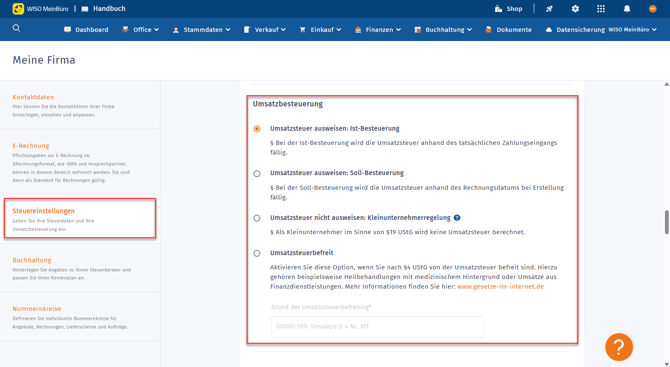Open the Kleinunternehmerregelung help info icon
This screenshot has height=367, width=670.
click(x=457, y=217)
